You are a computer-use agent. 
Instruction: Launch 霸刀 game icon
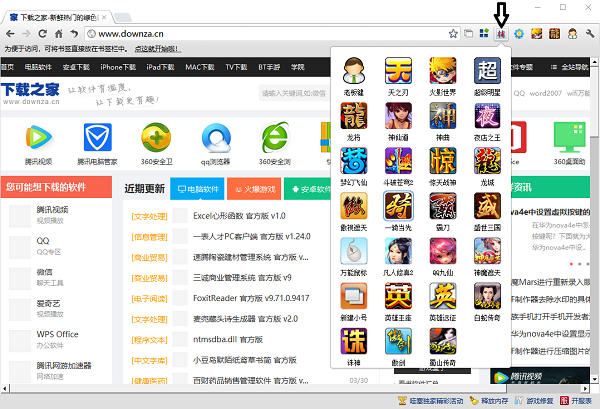click(x=443, y=206)
